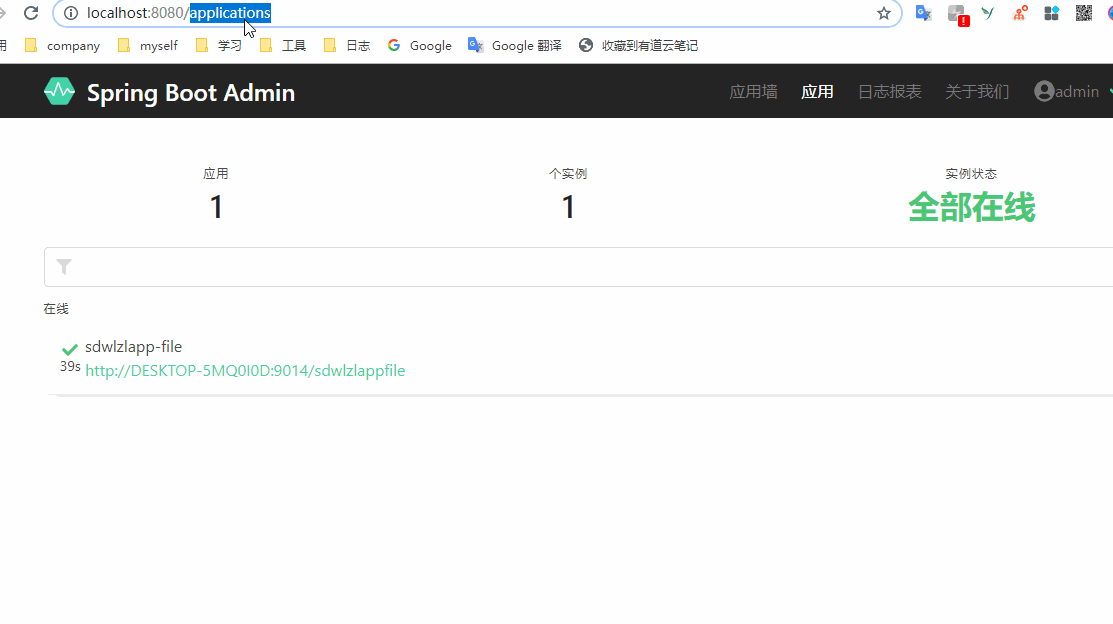
Task: Click the Spring Boot Admin heartbeat logo
Action: tap(59, 92)
